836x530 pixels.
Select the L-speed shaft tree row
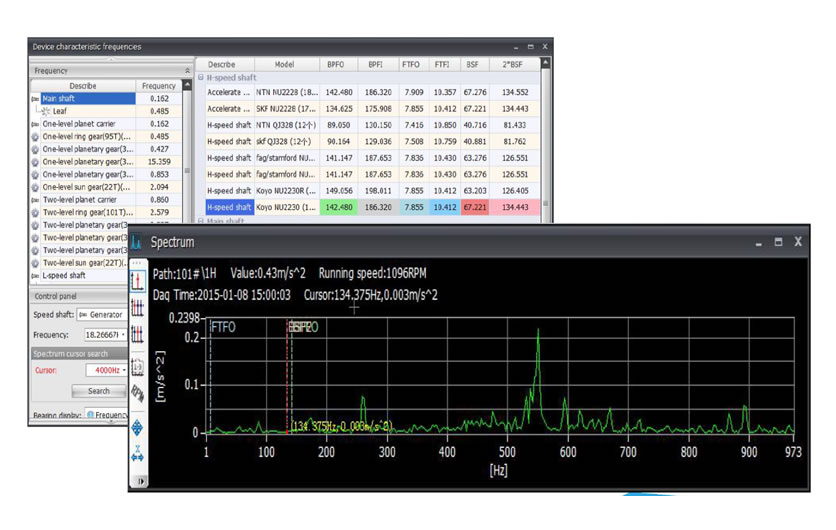(80, 276)
